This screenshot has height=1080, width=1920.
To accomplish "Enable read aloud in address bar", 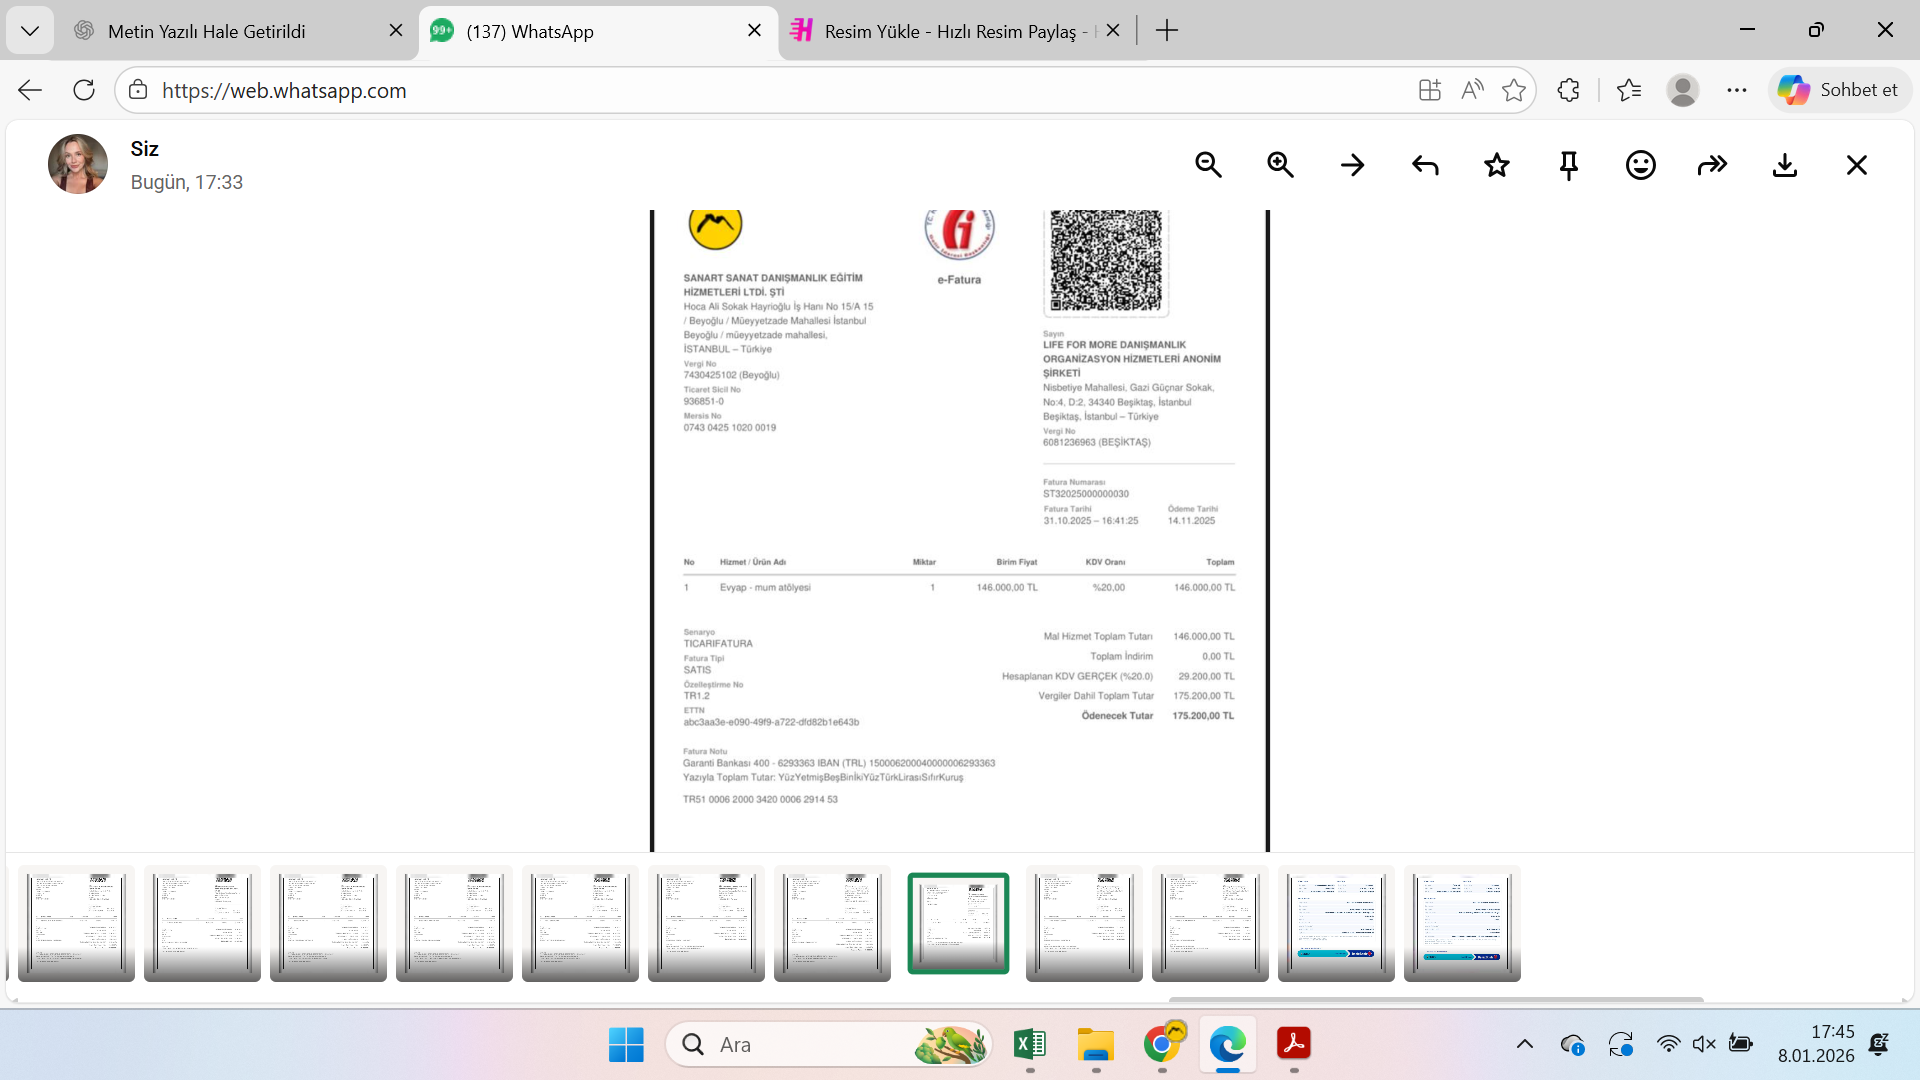I will [1472, 90].
